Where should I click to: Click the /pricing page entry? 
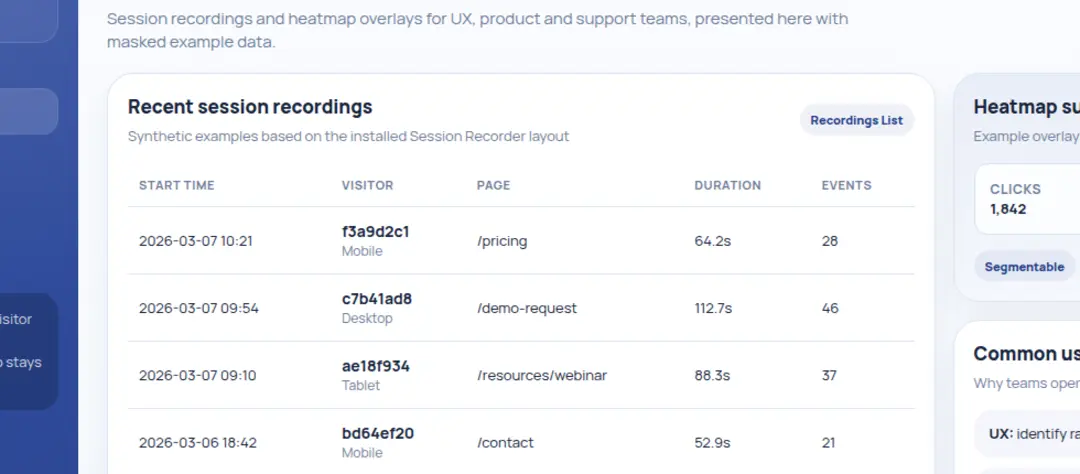502,241
